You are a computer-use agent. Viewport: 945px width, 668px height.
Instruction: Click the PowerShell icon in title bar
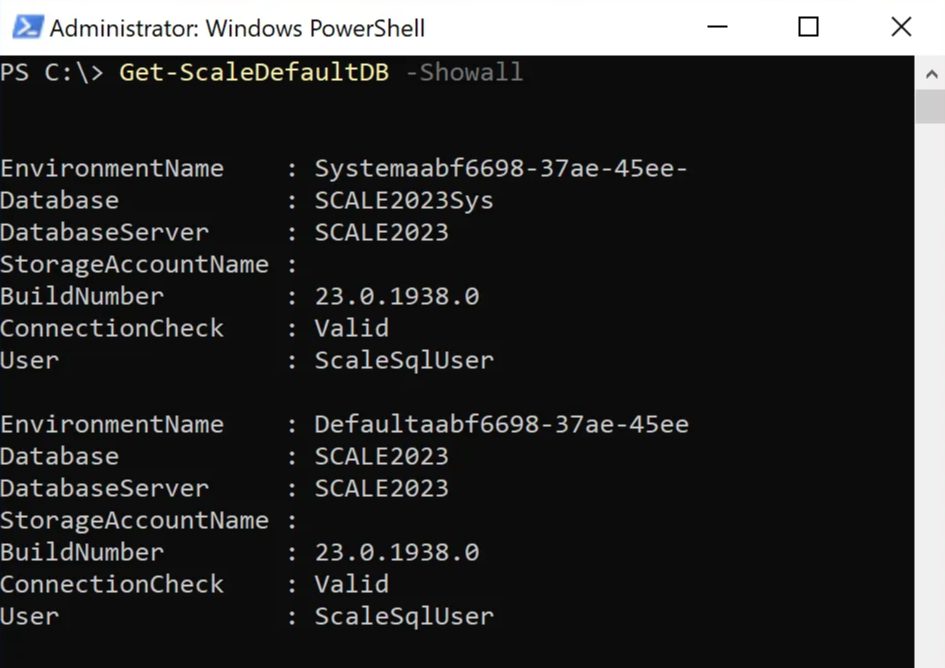[27, 28]
